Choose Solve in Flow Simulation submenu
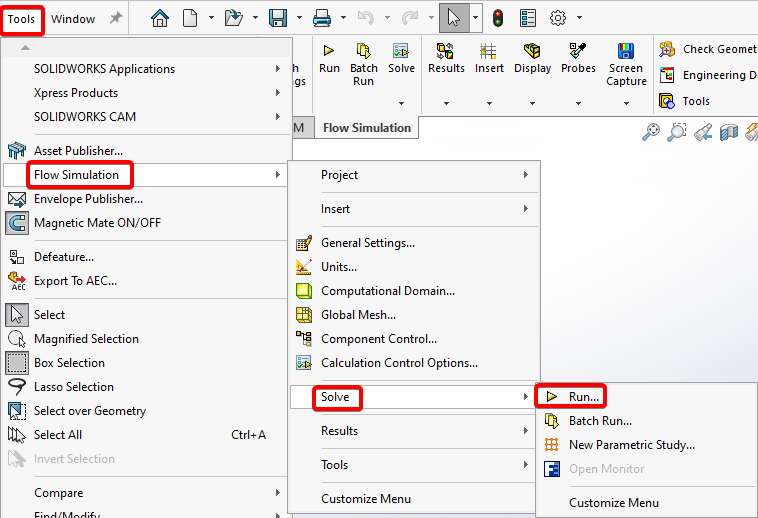The width and height of the screenshot is (758, 518). point(414,397)
